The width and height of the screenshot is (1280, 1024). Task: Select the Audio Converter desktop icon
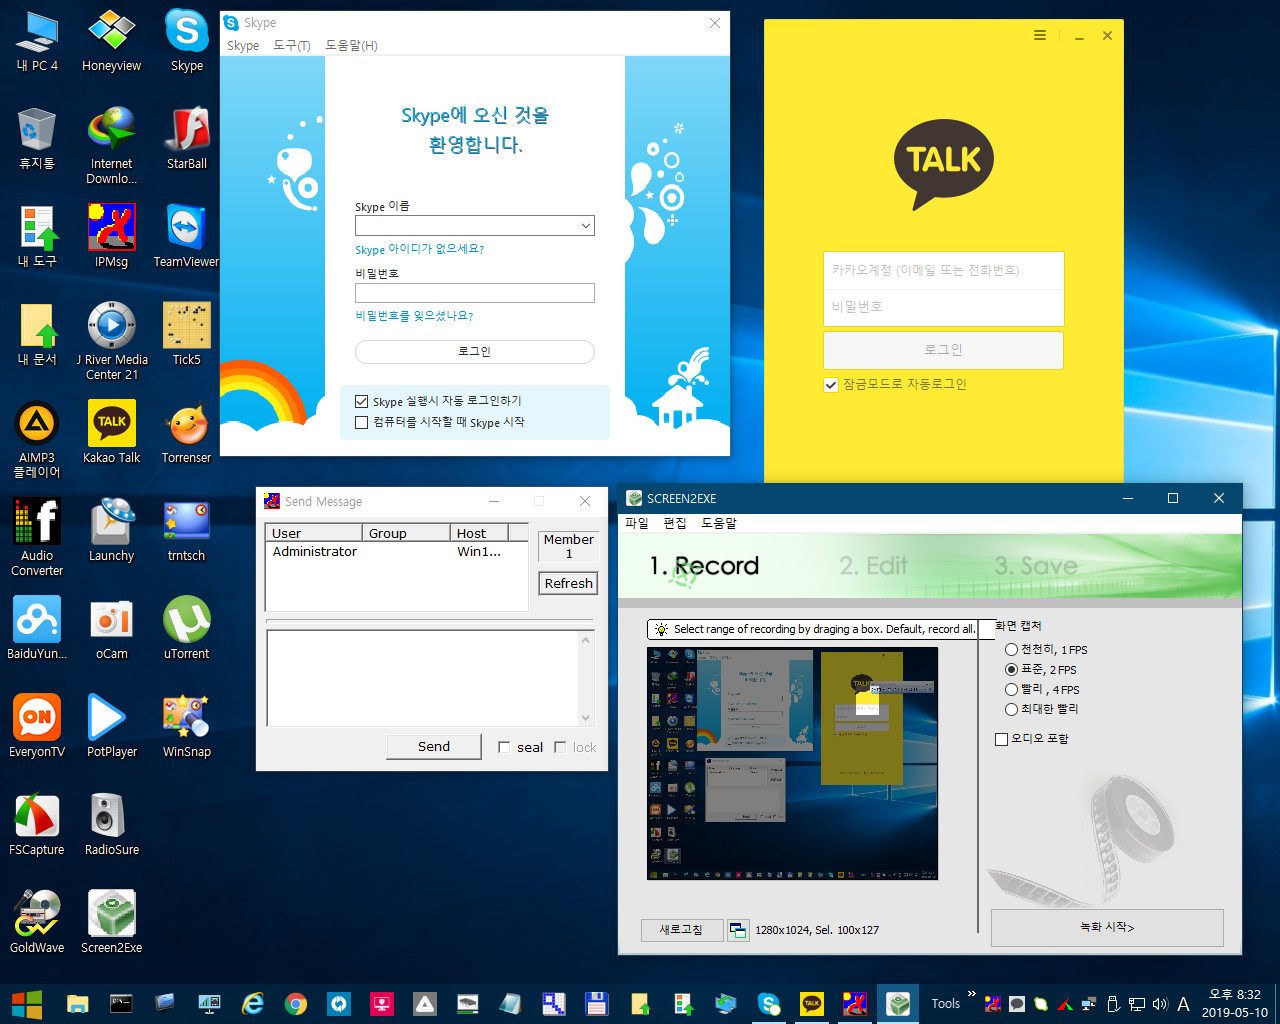pyautogui.click(x=37, y=538)
